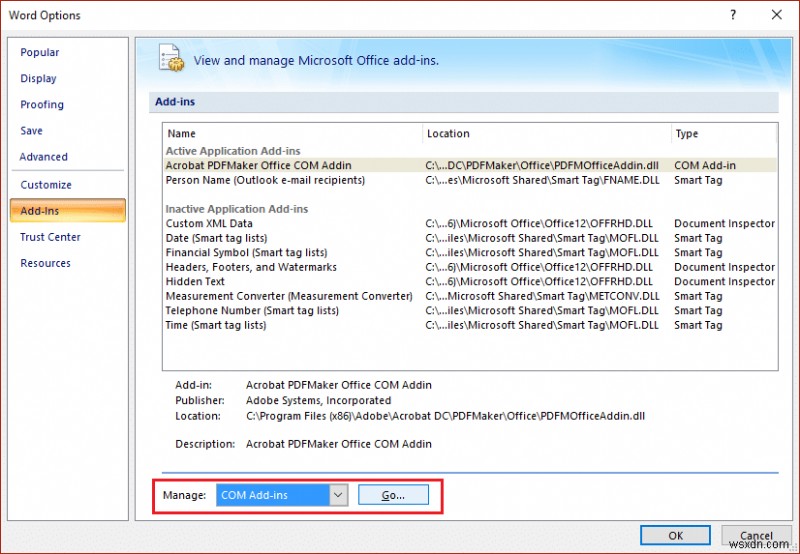Click the PDFMOfficeAddin.dll location cell

(x=542, y=165)
